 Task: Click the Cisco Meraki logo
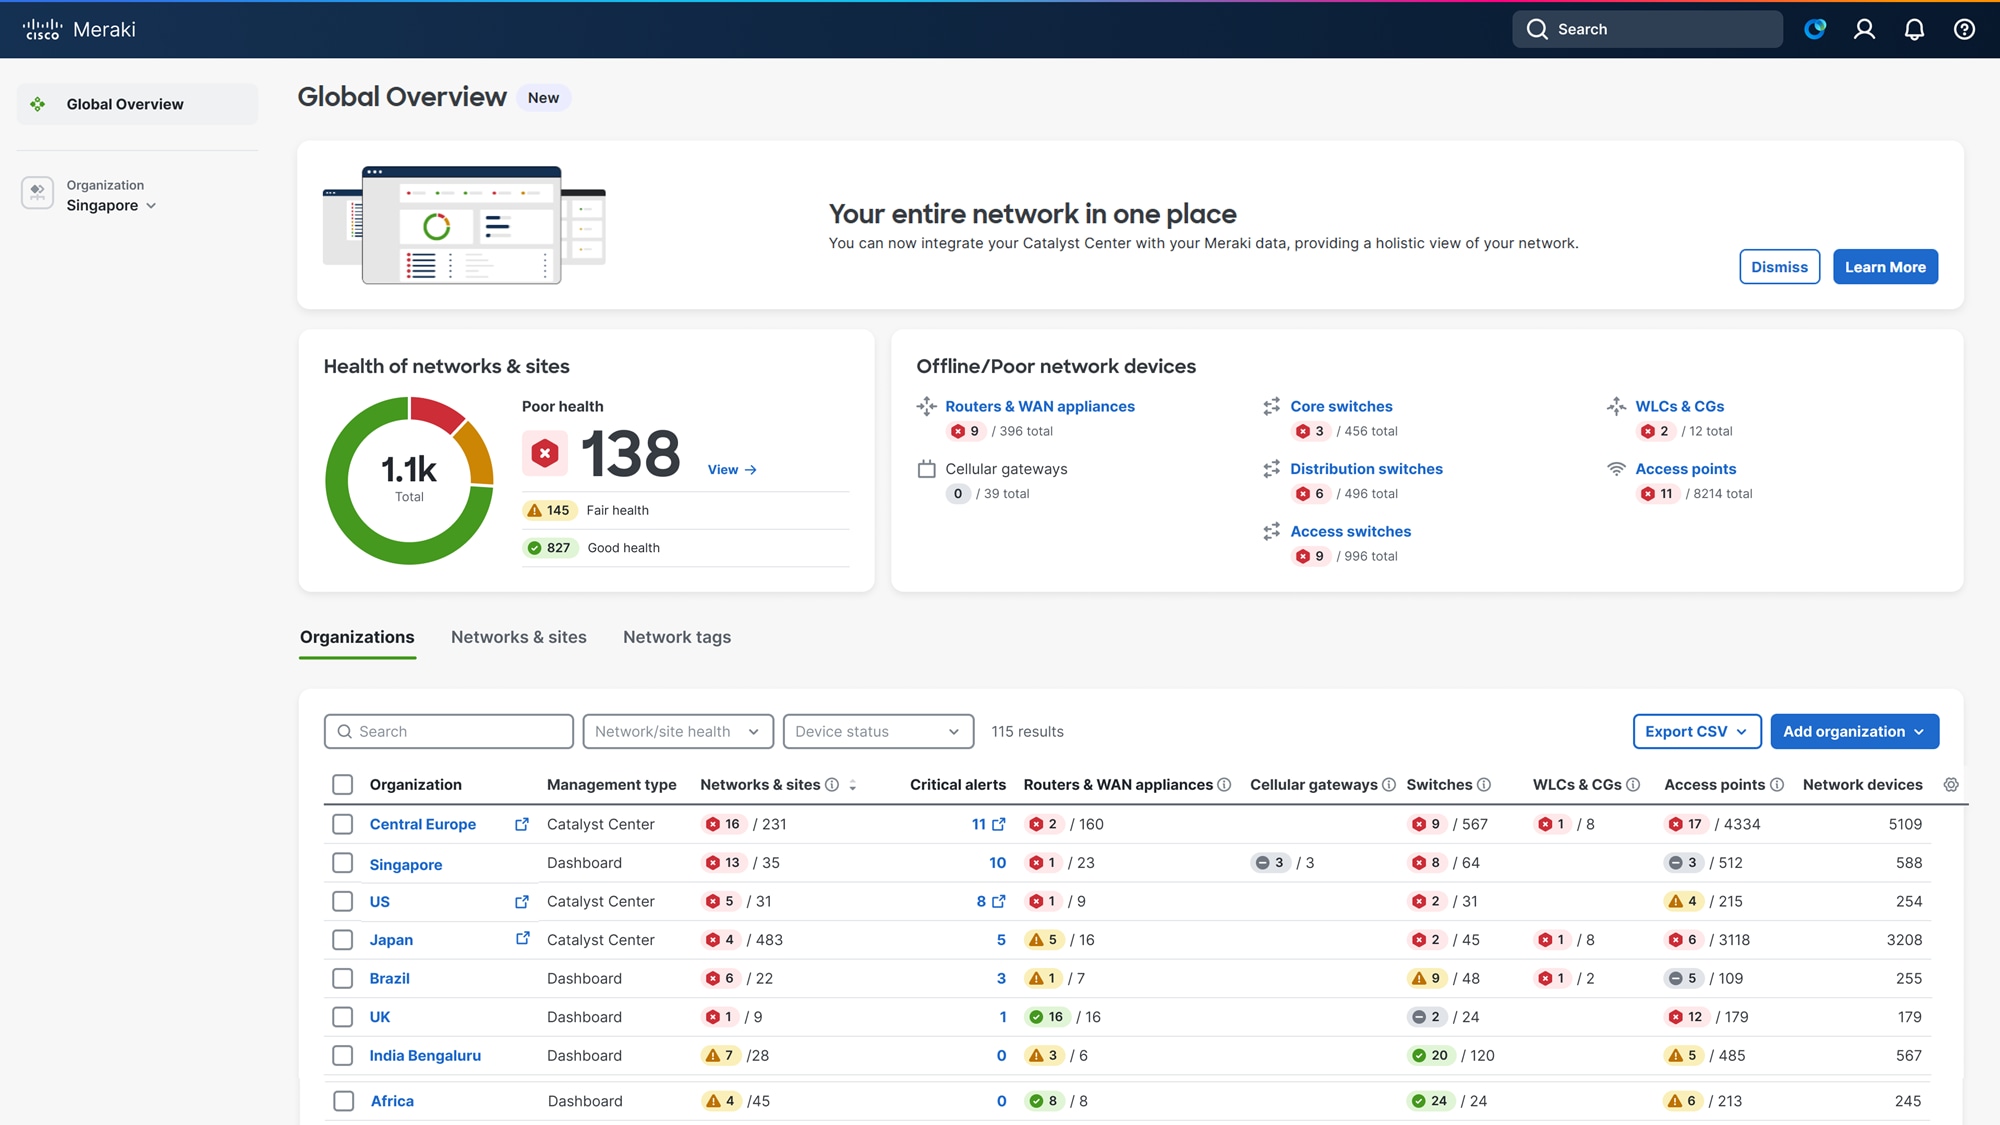click(x=80, y=28)
